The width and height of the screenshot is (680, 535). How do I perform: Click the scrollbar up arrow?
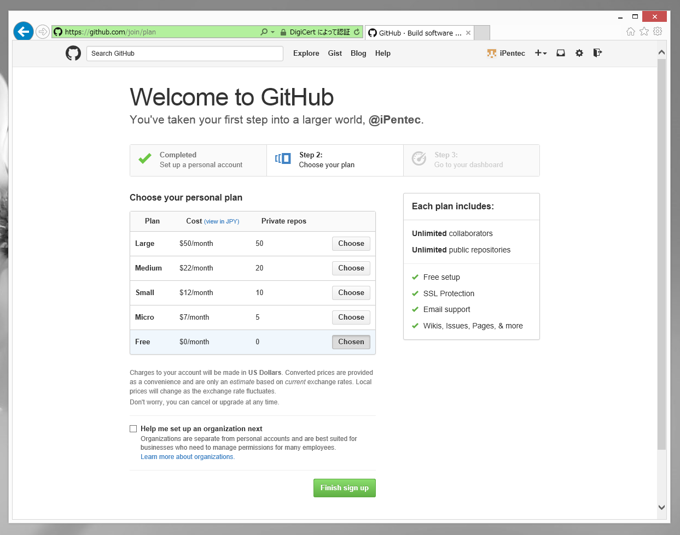tap(661, 52)
